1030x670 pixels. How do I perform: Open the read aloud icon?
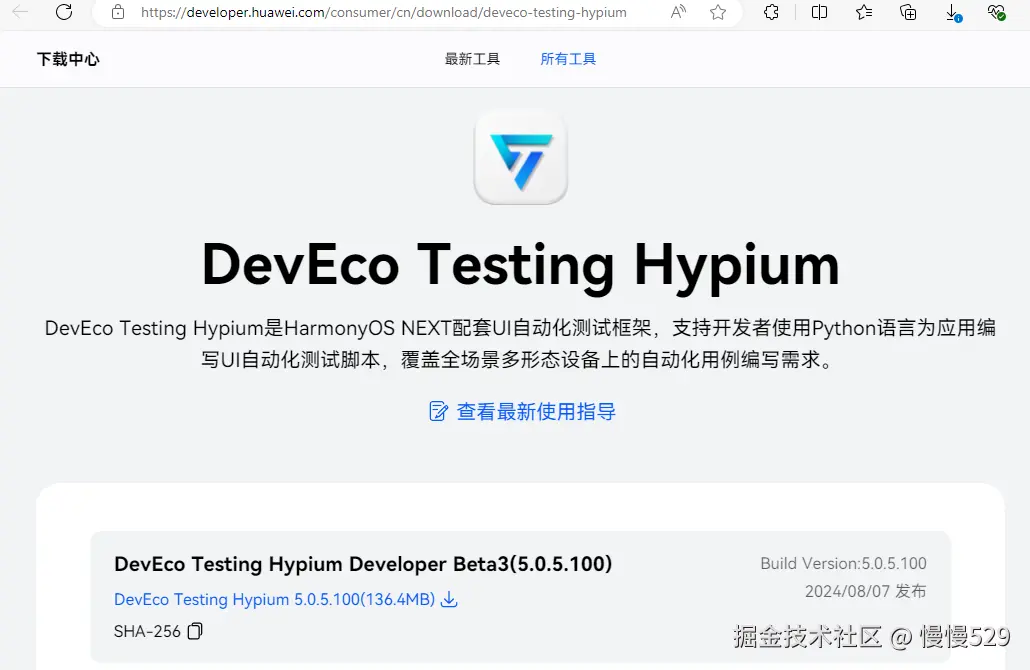(679, 12)
